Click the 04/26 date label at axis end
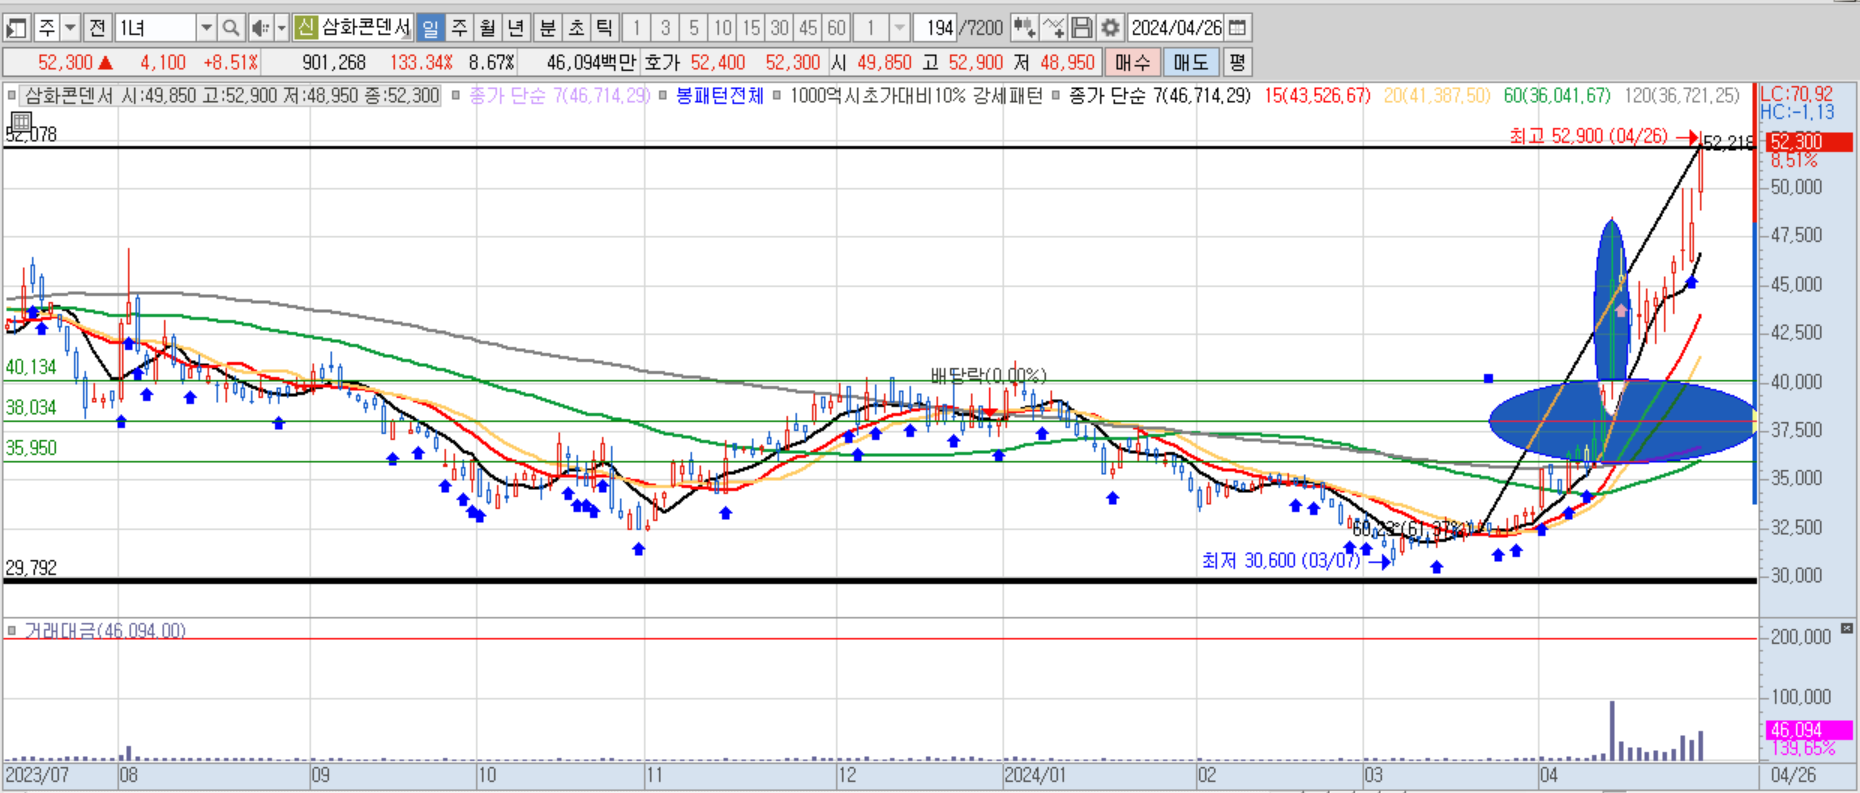The height and width of the screenshot is (793, 1860). click(x=1793, y=775)
